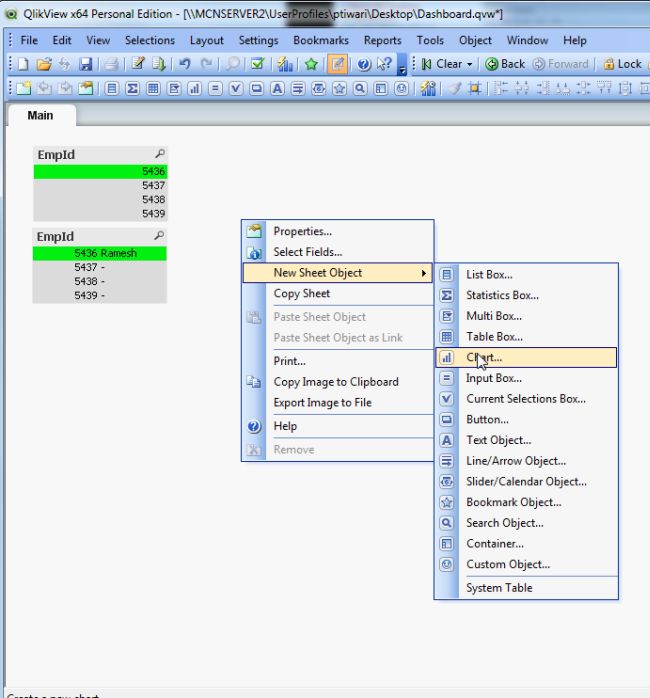Select Multi Box... in the submenu
Screen dimensions: 650x698
526,316
